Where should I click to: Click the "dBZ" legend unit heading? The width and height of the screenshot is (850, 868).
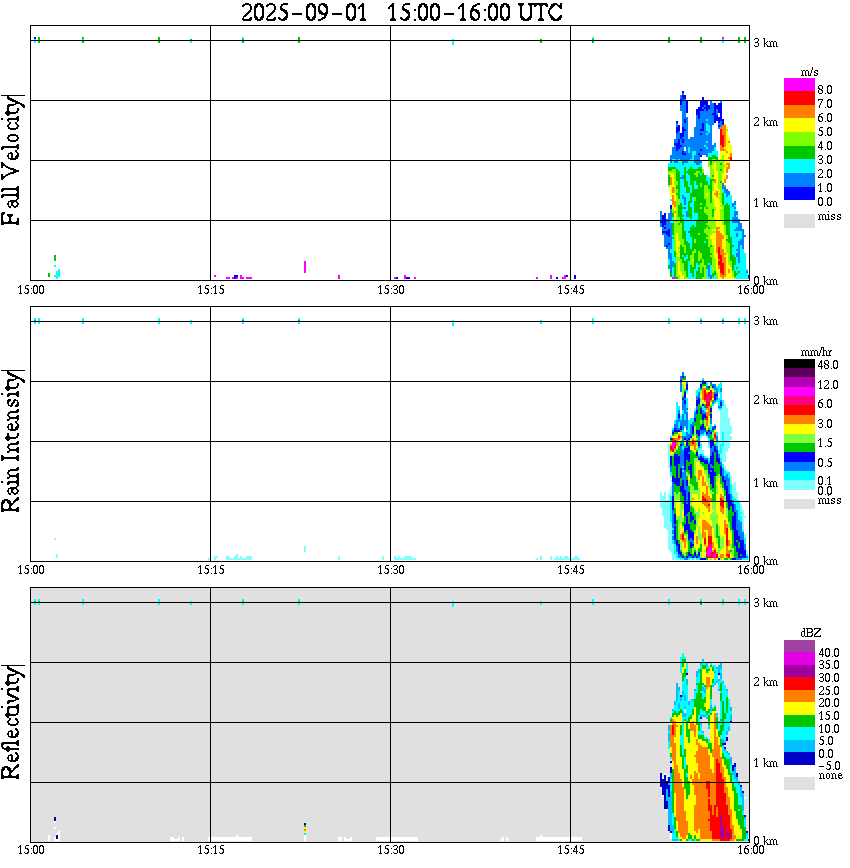[x=811, y=632]
